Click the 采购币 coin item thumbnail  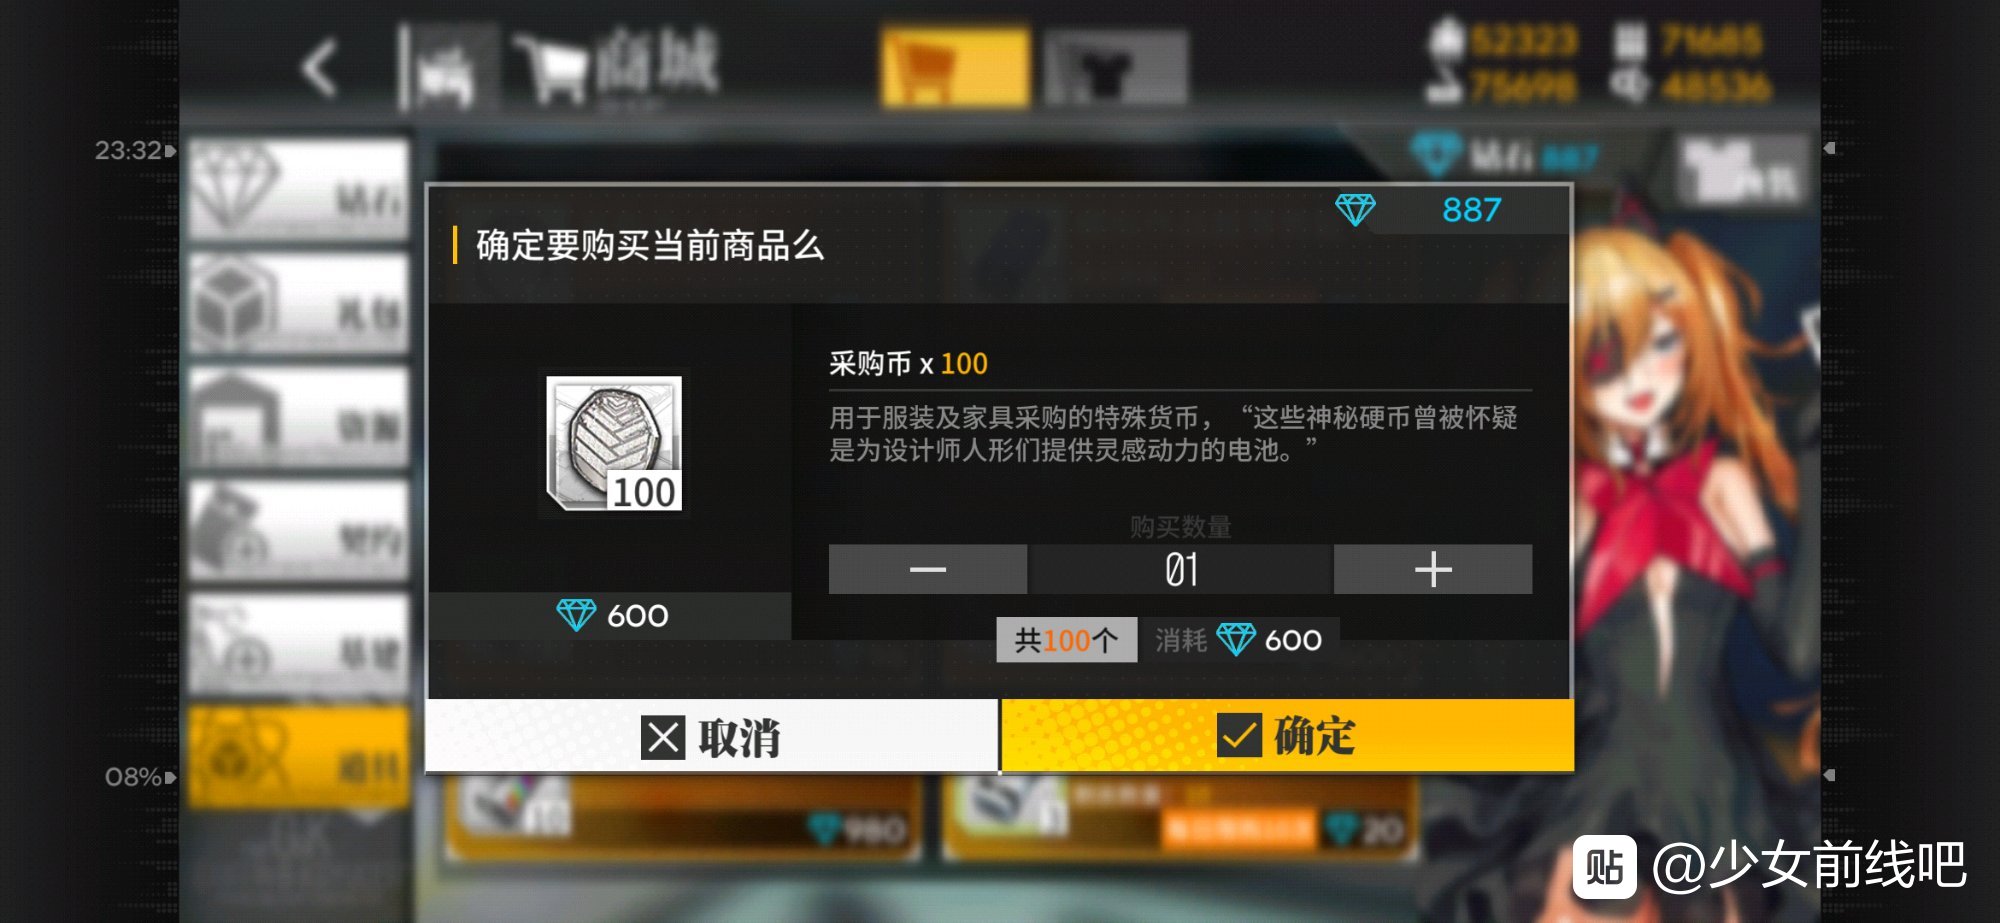pos(614,443)
